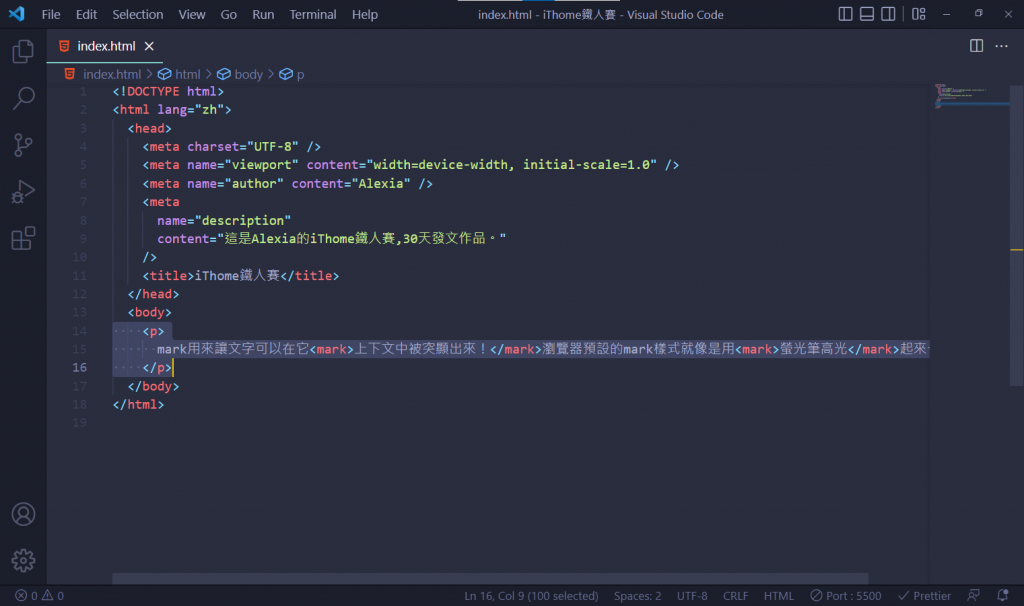Open the Edit menu

[x=86, y=14]
